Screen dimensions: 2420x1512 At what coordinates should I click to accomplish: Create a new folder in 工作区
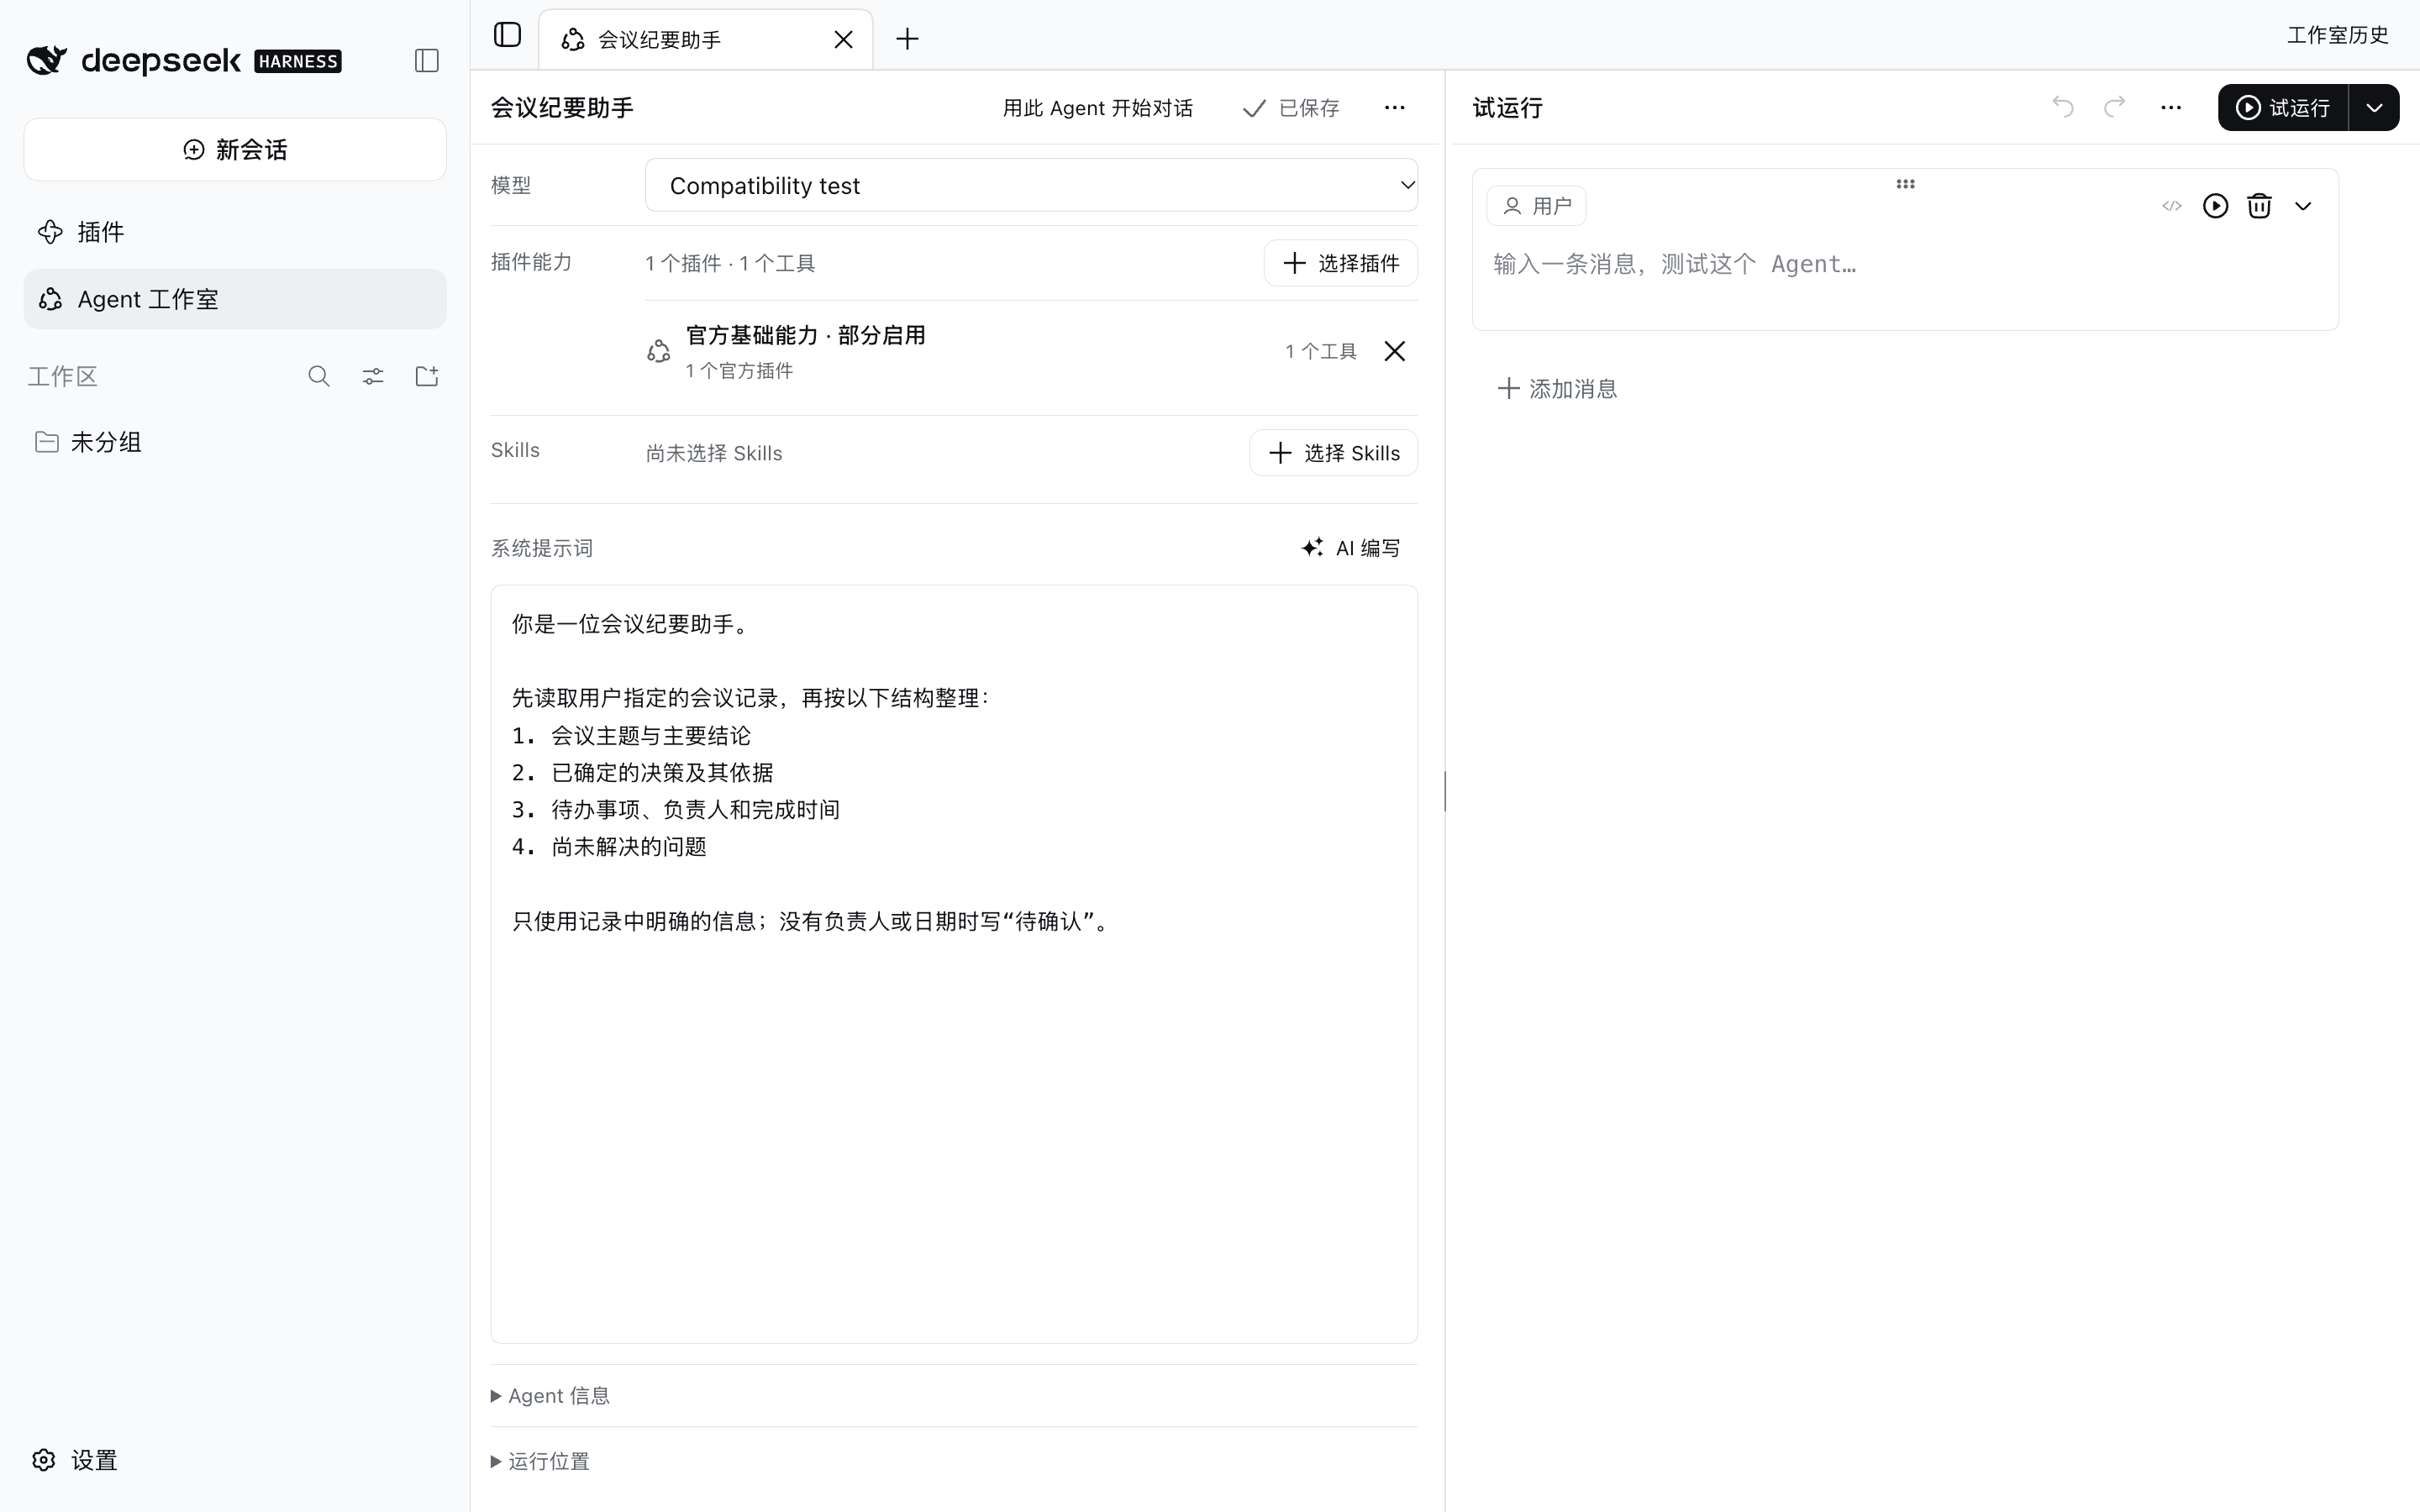coord(427,376)
